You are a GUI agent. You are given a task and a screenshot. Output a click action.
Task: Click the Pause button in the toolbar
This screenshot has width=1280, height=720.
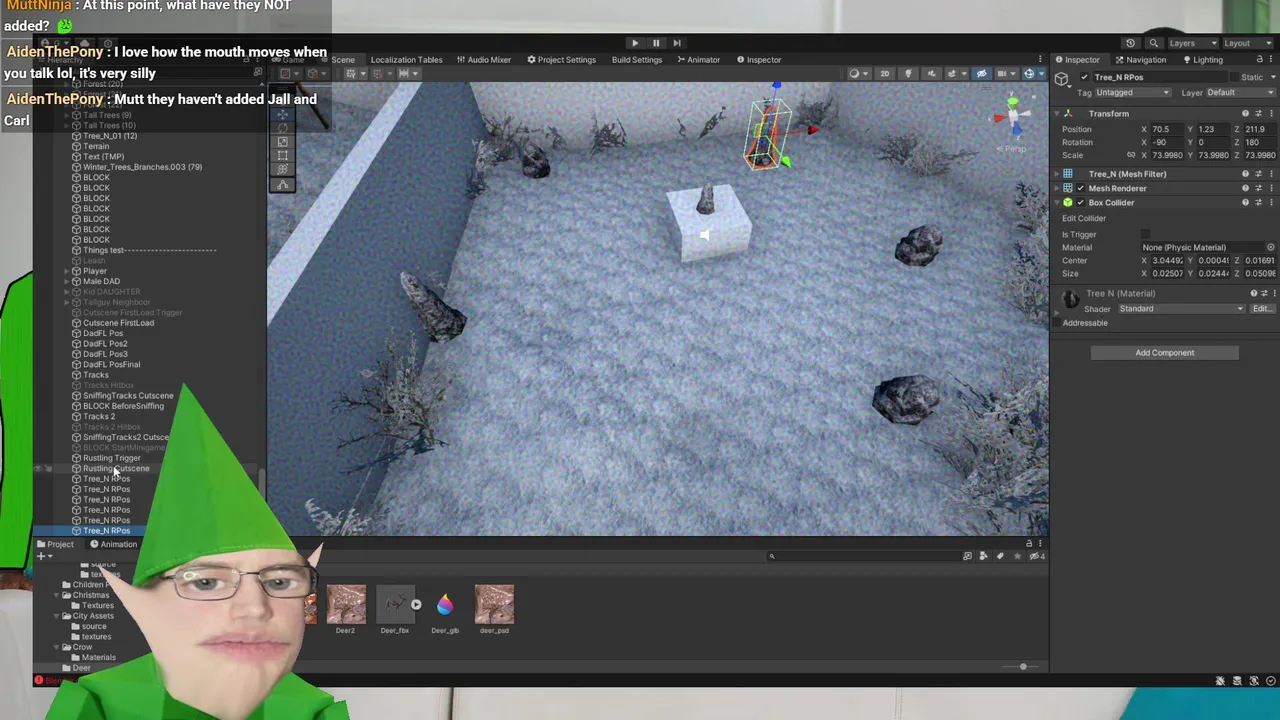coord(656,43)
